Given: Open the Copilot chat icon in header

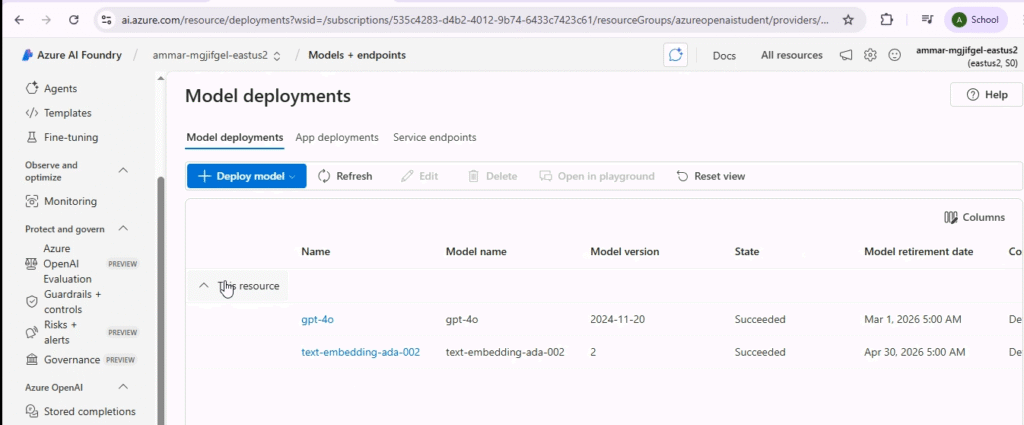Looking at the screenshot, I should coord(675,55).
